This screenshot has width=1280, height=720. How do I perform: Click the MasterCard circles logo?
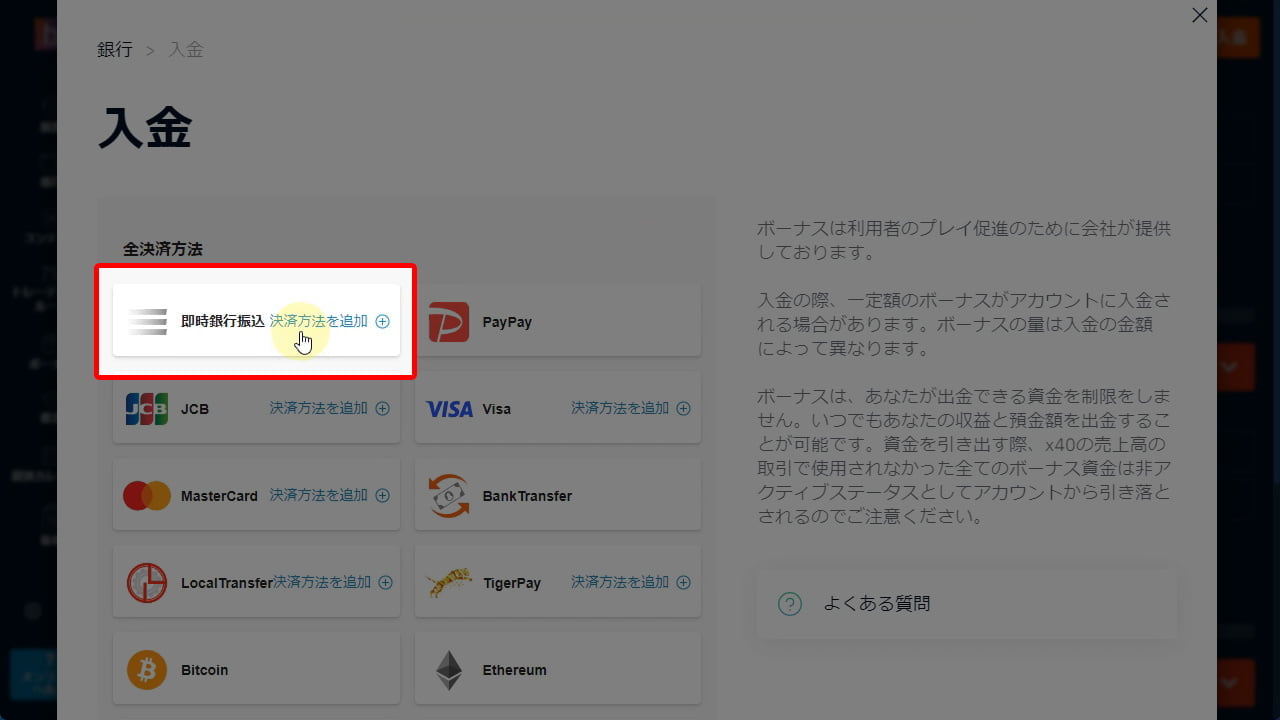147,496
